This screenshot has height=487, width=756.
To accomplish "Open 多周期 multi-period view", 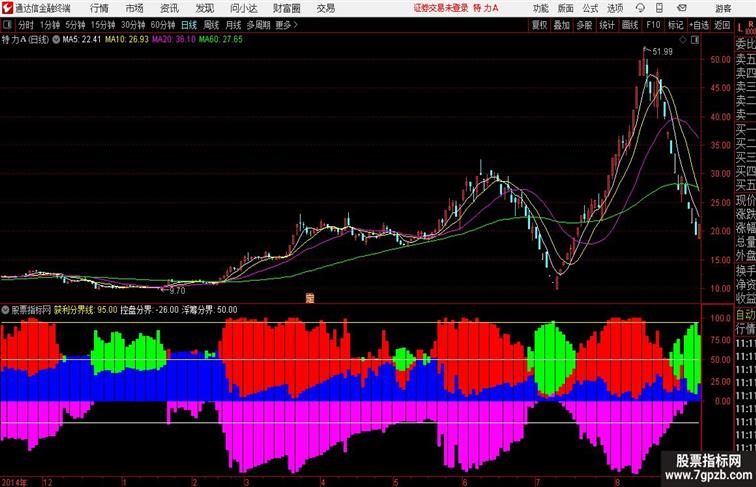I will (258, 25).
